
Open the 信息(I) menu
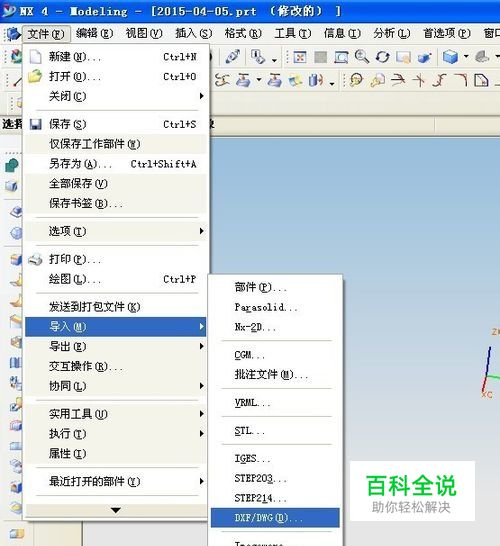tap(342, 33)
